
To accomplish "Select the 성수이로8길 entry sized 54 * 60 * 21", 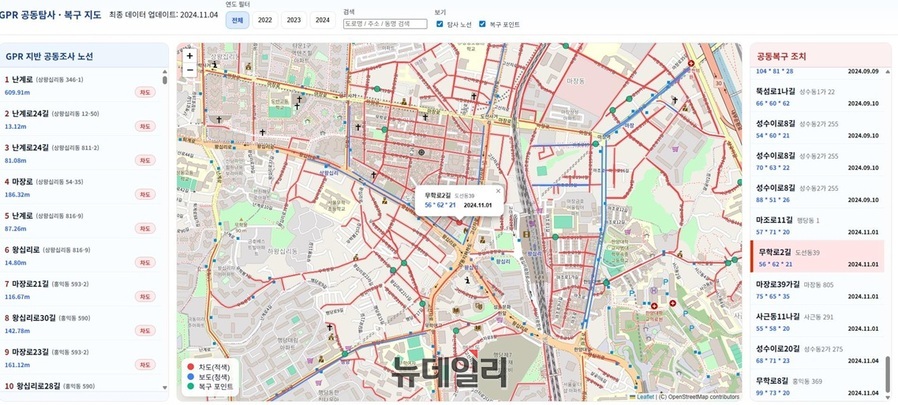I will click(818, 129).
